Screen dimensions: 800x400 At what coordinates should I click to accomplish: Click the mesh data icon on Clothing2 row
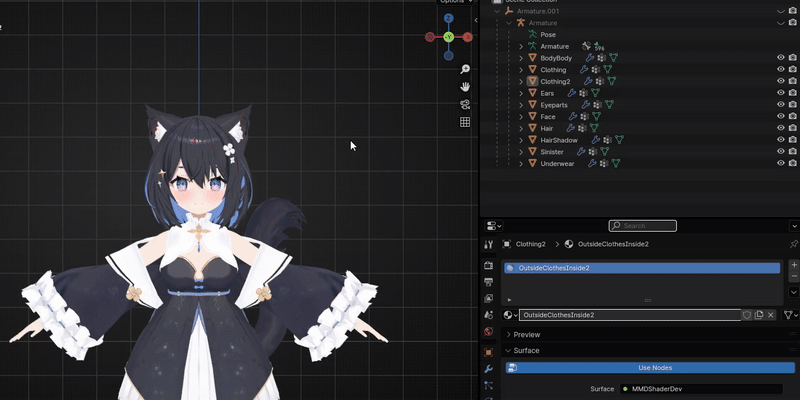611,81
